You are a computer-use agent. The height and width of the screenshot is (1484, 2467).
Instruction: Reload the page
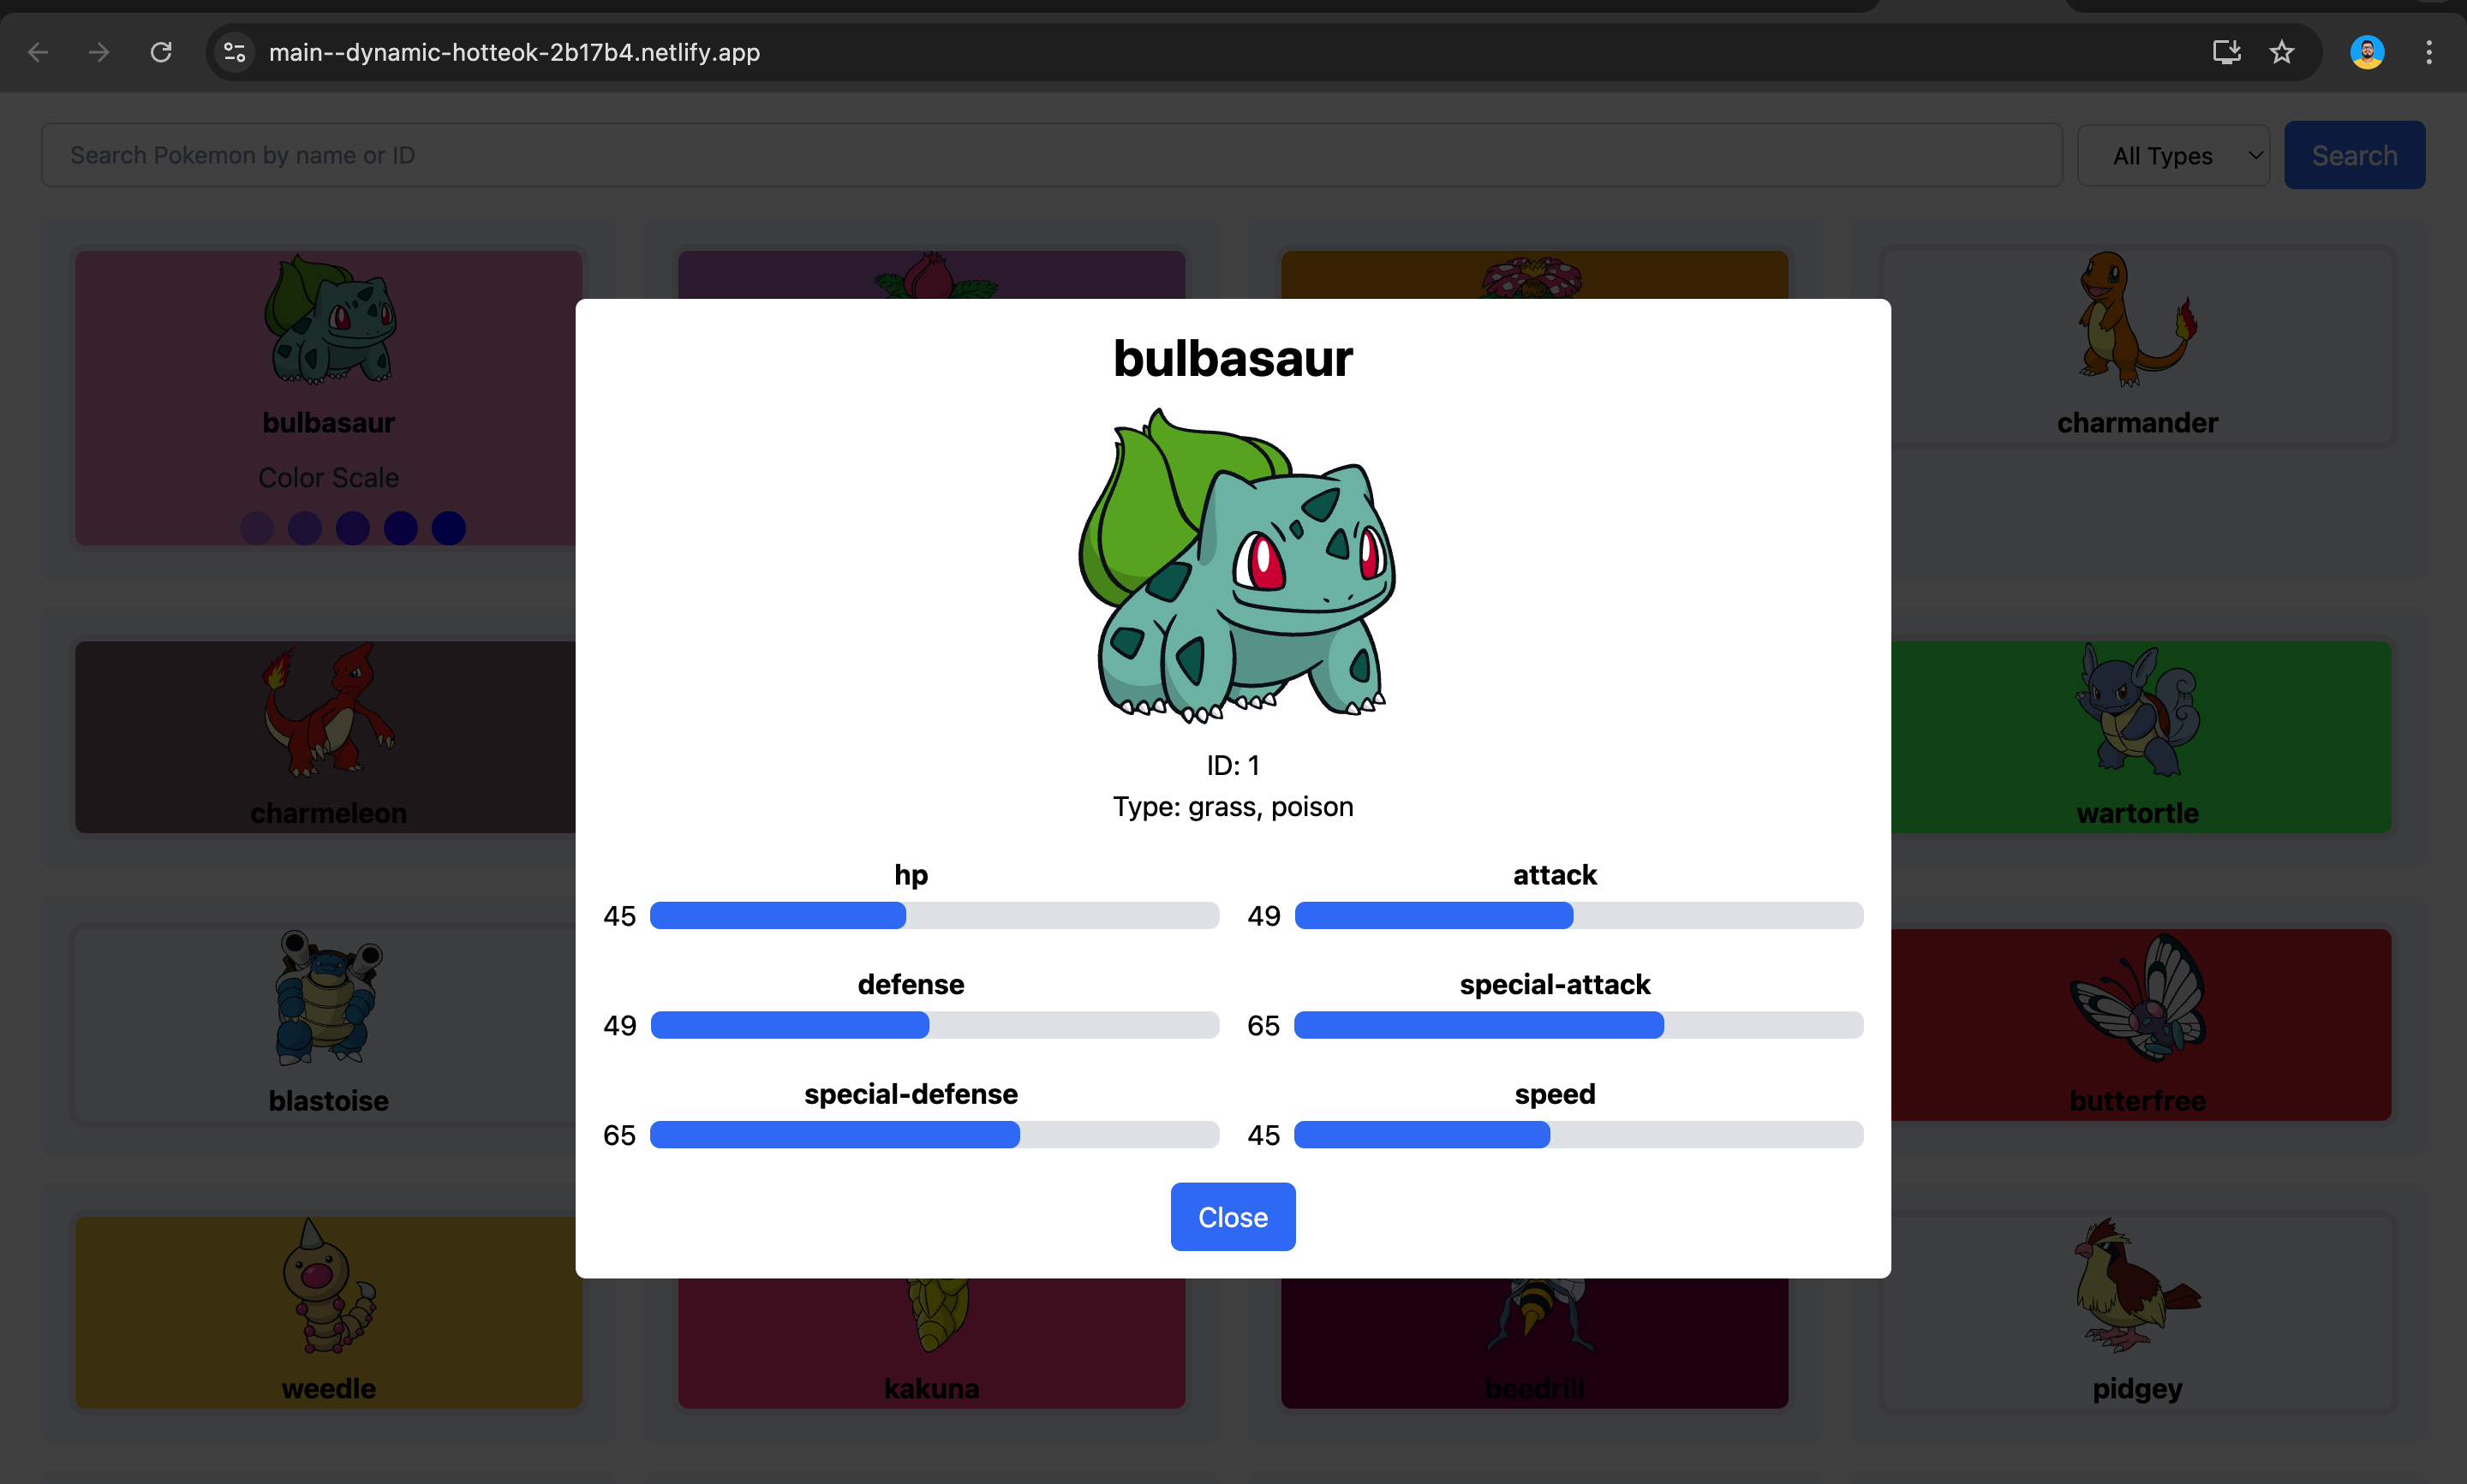pyautogui.click(x=161, y=52)
